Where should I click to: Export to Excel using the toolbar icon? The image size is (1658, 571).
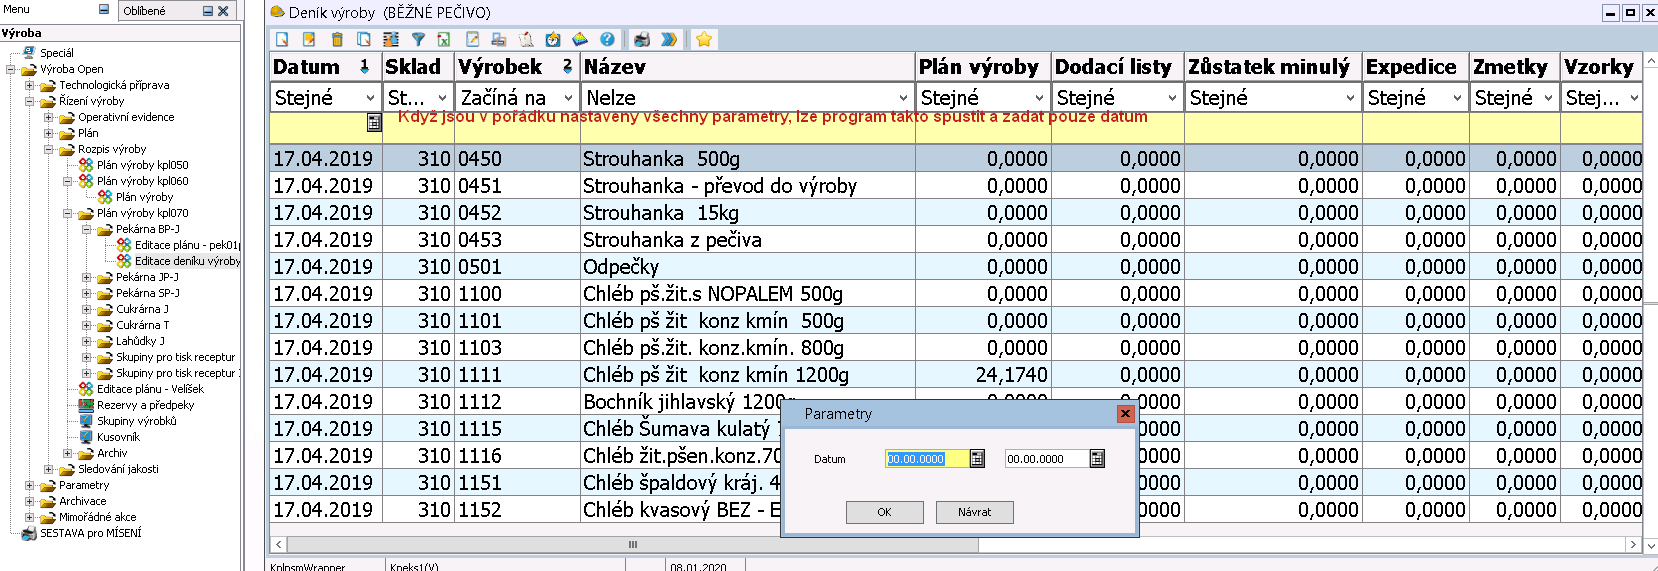[444, 40]
